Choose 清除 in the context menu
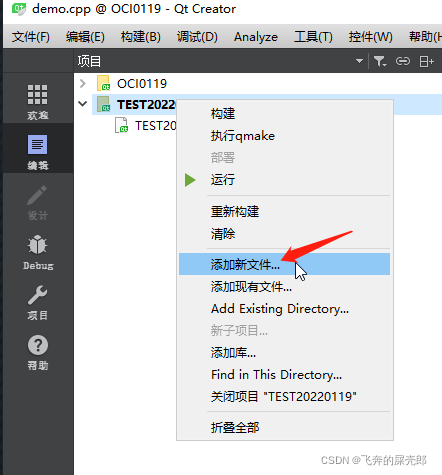Image resolution: width=442 pixels, height=475 pixels. tap(284, 234)
